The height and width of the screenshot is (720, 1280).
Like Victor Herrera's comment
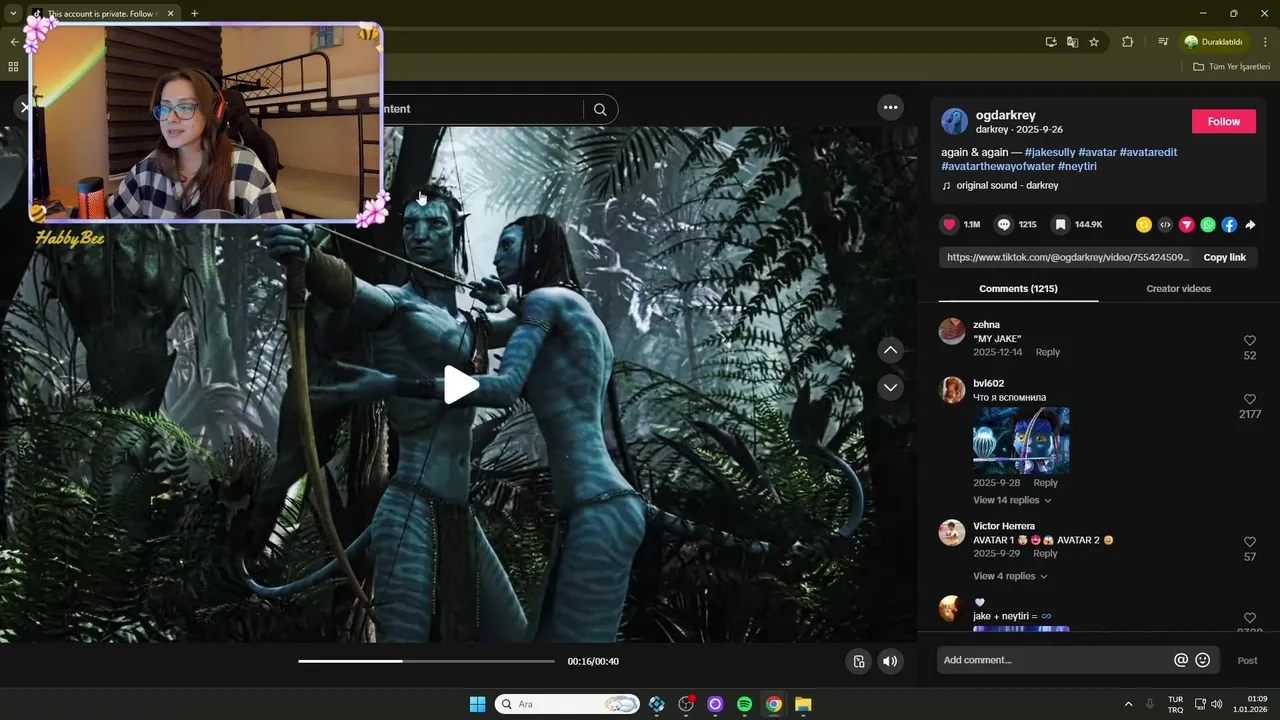coord(1250,542)
